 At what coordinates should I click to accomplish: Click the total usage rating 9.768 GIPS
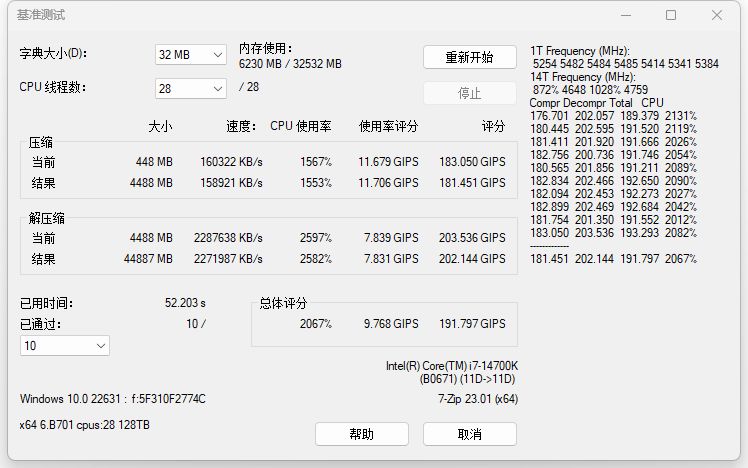(x=391, y=323)
